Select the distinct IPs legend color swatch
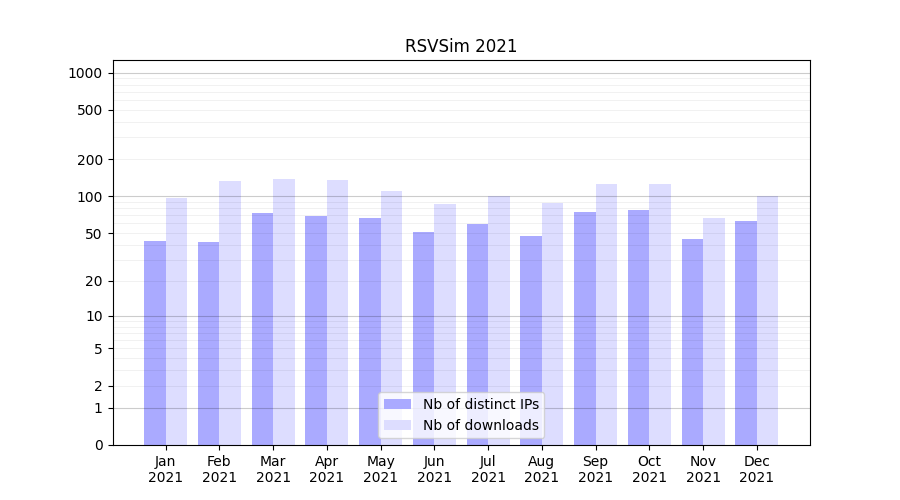This screenshot has height=500, width=900. [x=397, y=404]
